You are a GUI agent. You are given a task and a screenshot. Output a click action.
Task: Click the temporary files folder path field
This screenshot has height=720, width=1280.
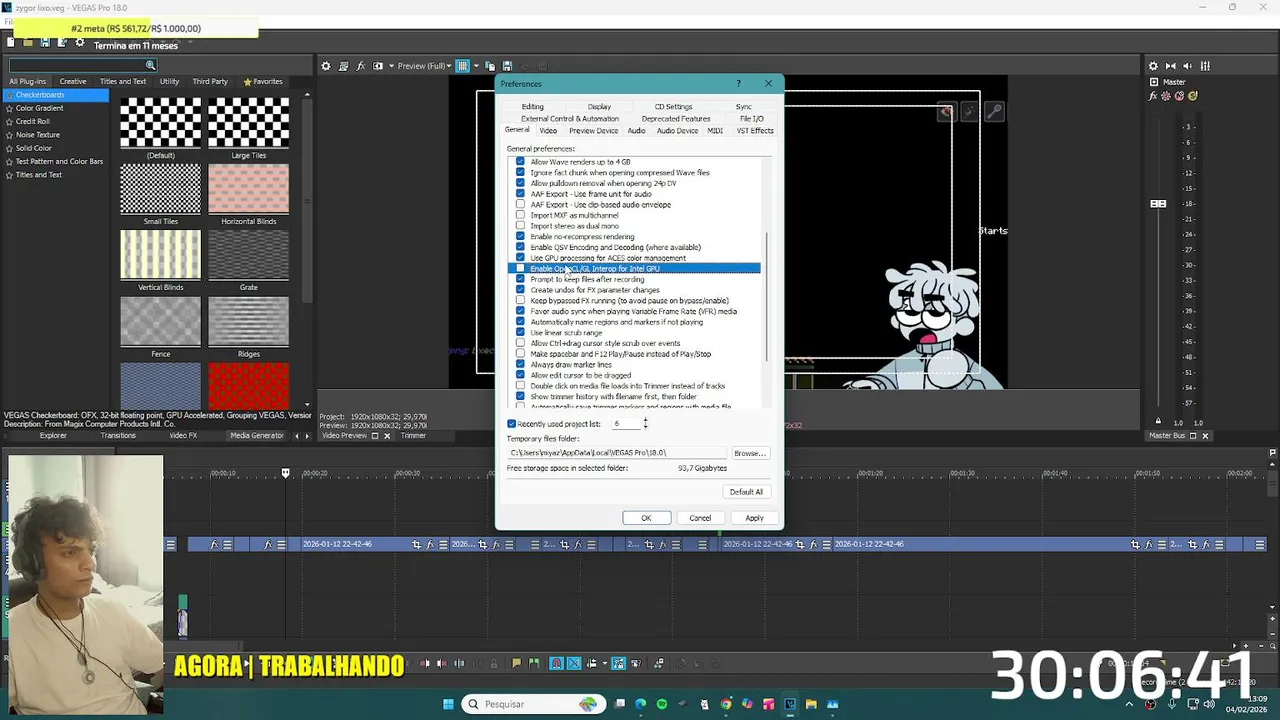click(x=615, y=453)
